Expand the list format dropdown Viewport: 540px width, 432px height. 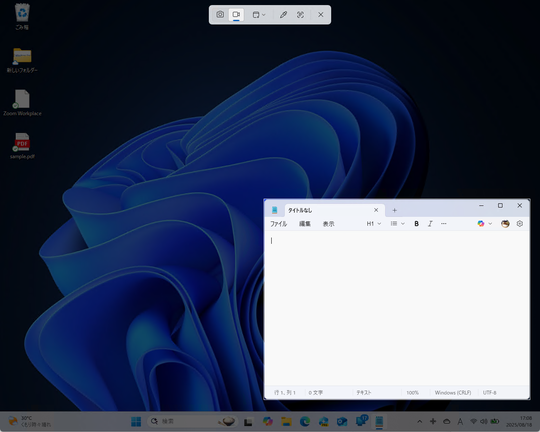[x=397, y=224]
